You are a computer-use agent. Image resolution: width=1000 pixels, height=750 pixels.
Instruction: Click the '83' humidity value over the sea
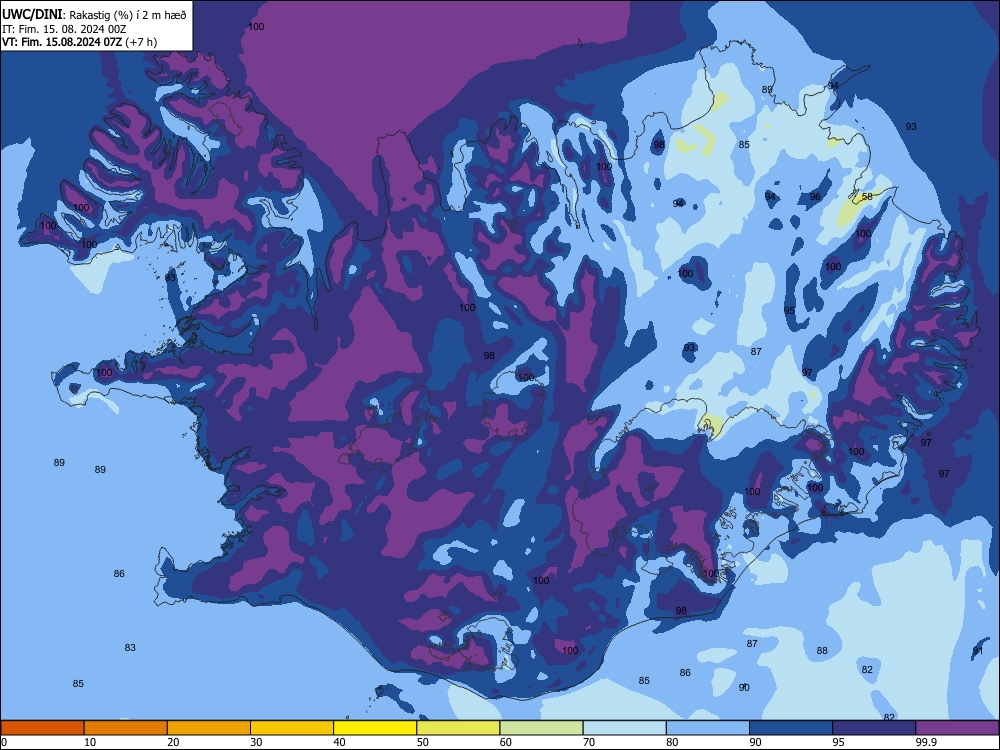tap(130, 647)
